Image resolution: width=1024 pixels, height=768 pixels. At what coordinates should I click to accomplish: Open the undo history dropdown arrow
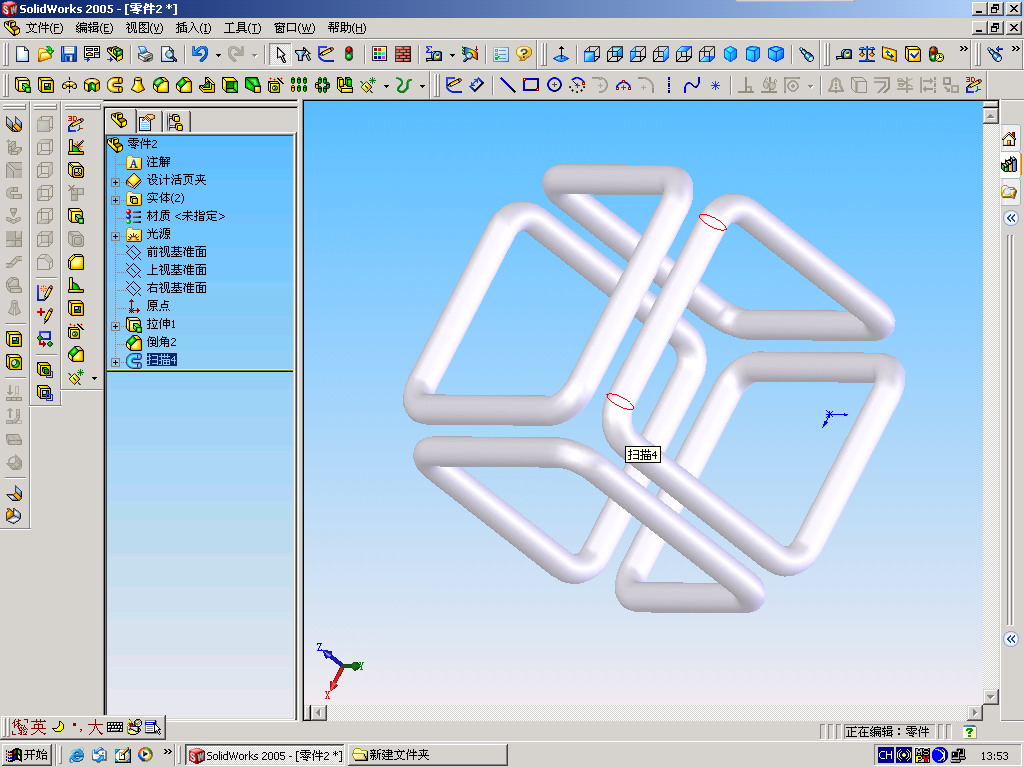[x=218, y=55]
